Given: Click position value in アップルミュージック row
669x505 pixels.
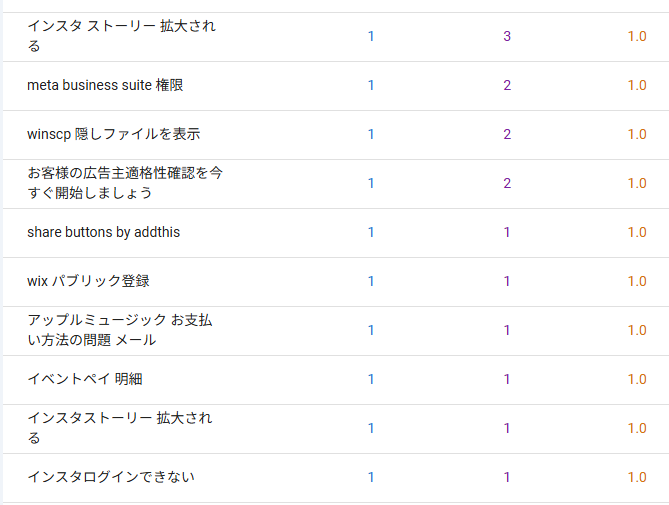Looking at the screenshot, I should (x=637, y=331).
